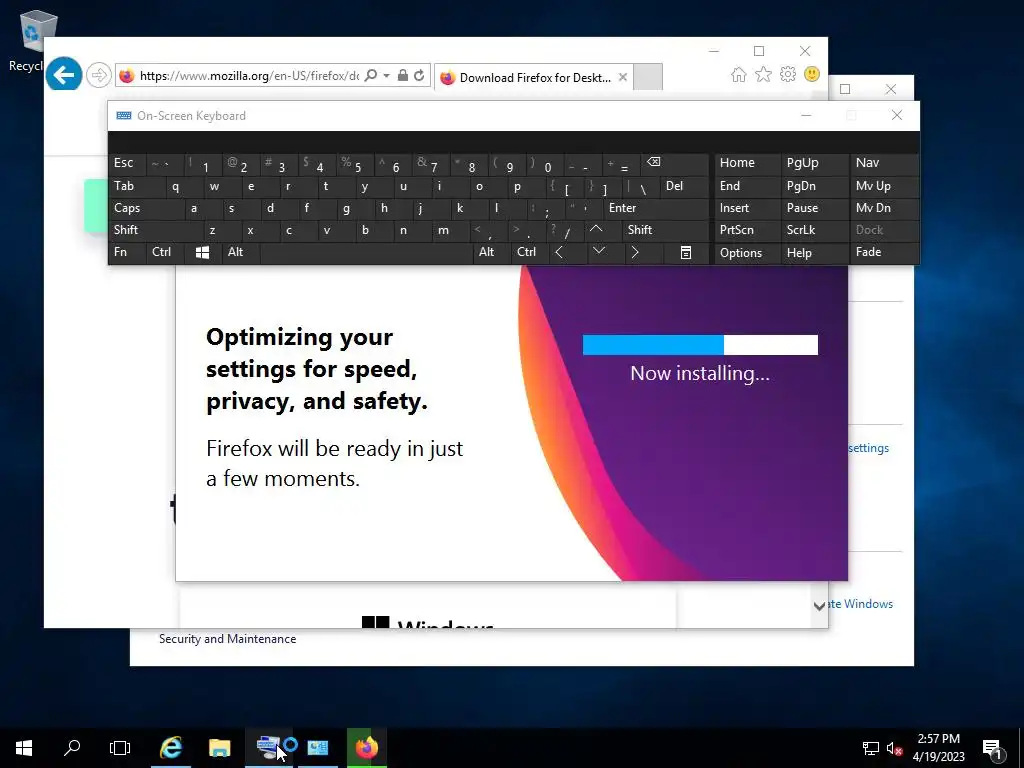Screen dimensions: 1024x768
Task: Click the smiley feedback icon
Action: (x=812, y=74)
